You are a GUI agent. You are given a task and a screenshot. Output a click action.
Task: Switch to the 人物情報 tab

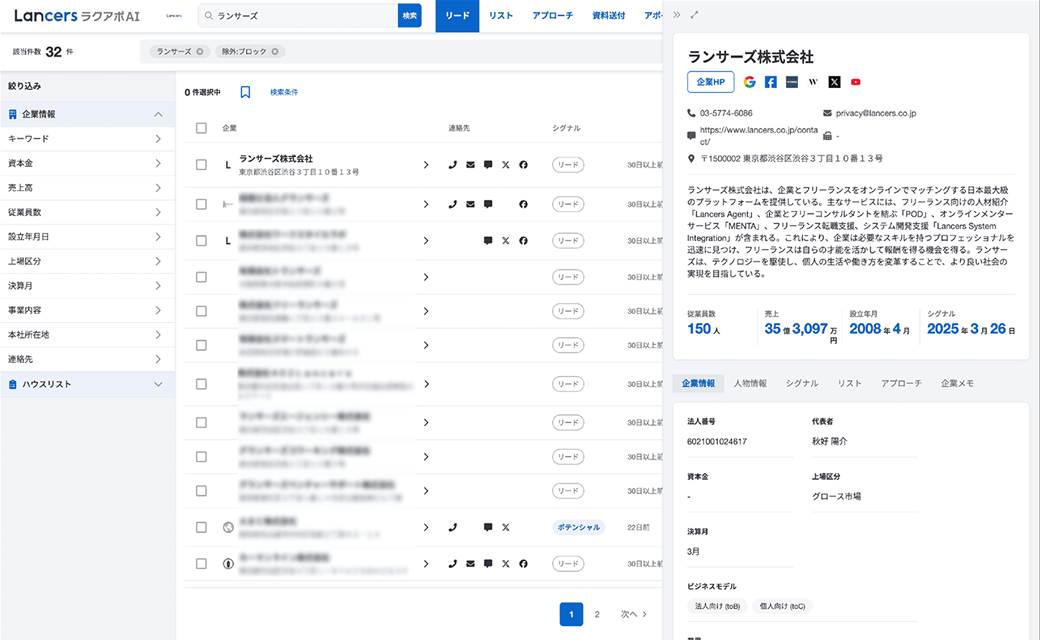749,383
